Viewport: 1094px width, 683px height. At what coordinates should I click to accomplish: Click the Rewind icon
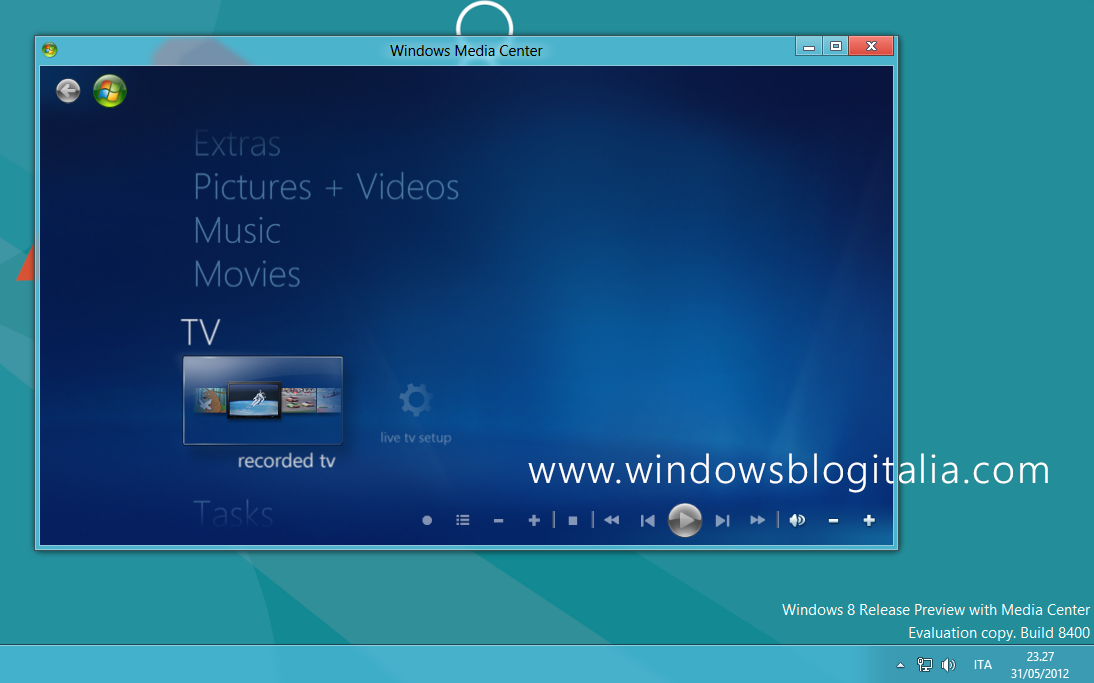(611, 520)
